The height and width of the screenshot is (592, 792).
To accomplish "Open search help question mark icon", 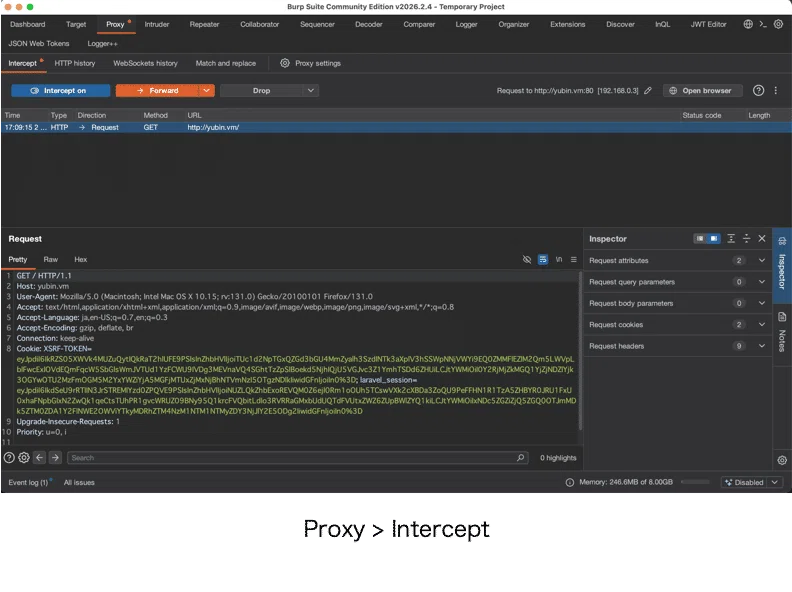I will click(9, 458).
